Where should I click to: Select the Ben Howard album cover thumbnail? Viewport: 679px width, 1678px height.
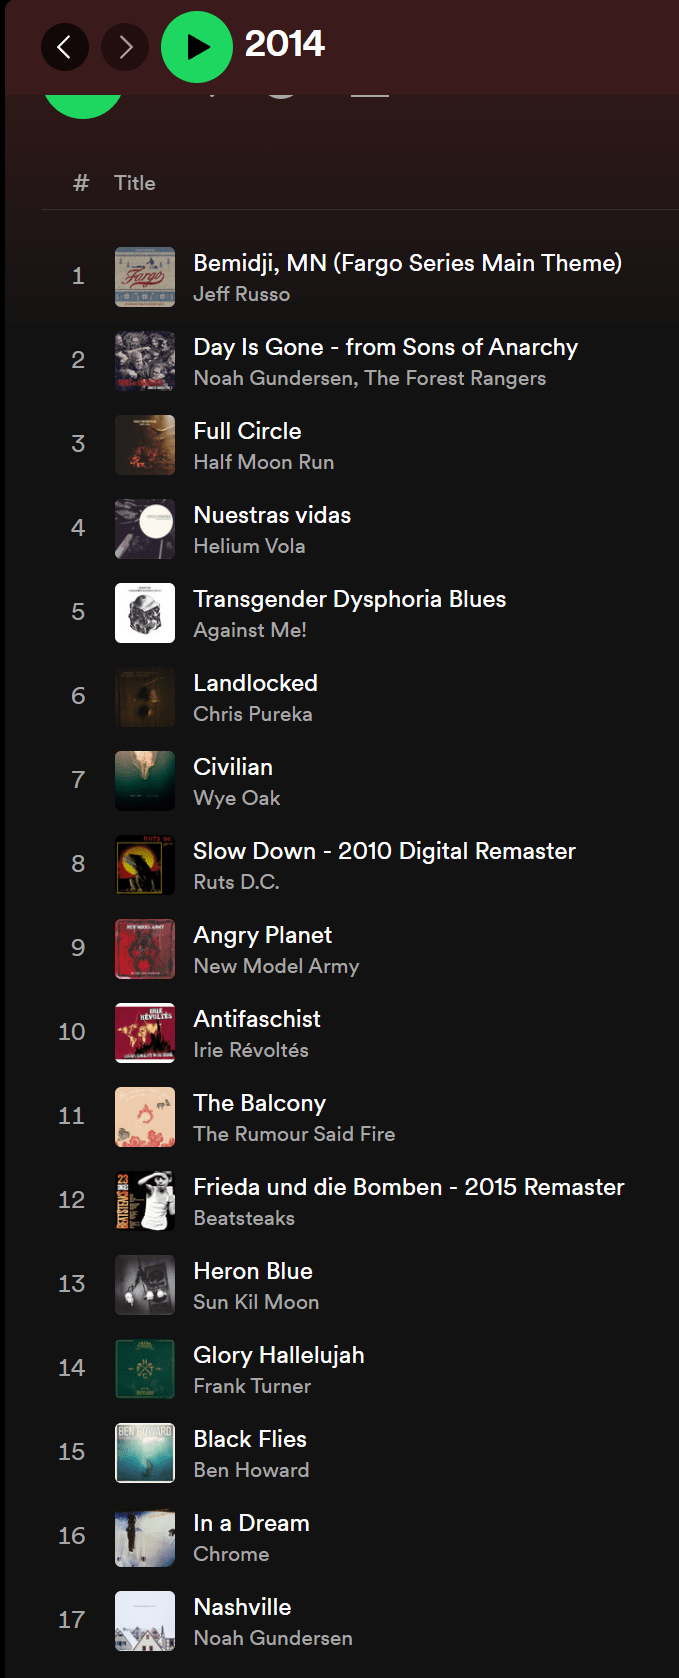click(145, 1453)
